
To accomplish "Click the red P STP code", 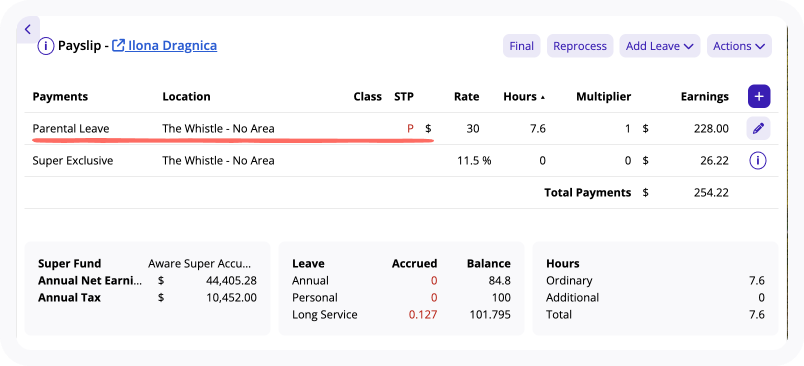I will pos(410,129).
